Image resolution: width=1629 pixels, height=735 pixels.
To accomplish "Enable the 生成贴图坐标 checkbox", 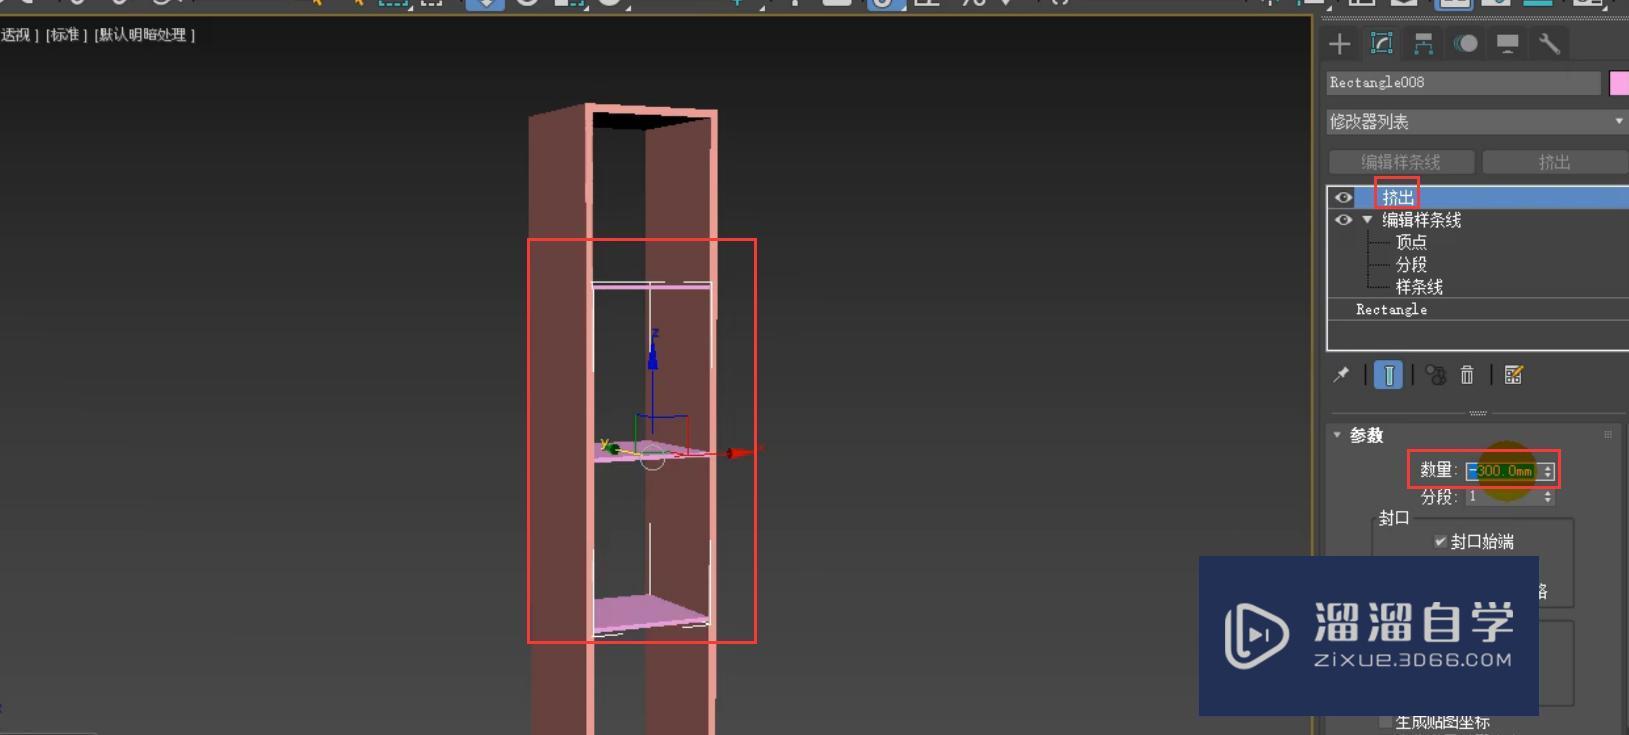I will pos(1385,722).
